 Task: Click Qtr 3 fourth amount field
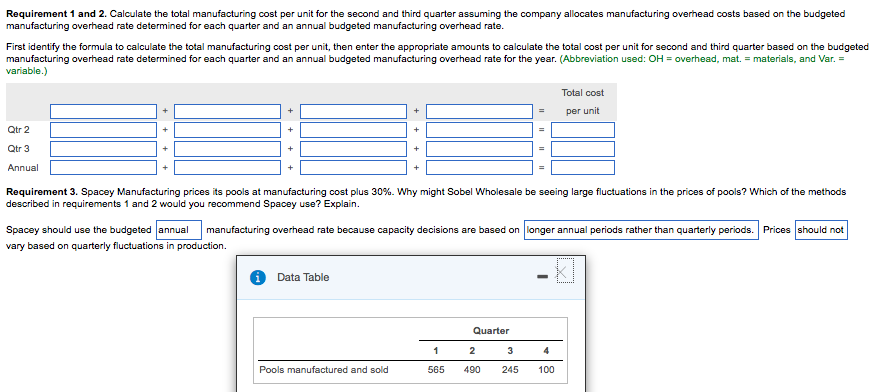(479, 149)
